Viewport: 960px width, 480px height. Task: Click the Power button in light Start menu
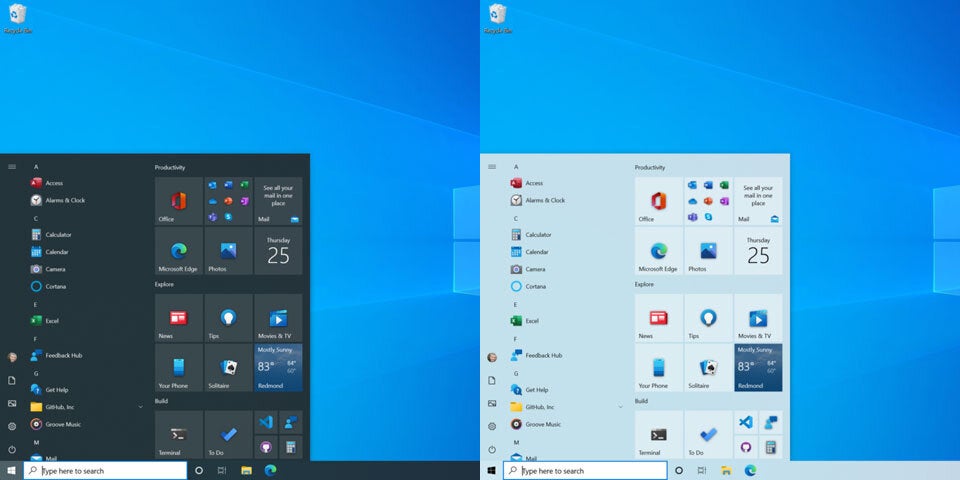[x=492, y=449]
